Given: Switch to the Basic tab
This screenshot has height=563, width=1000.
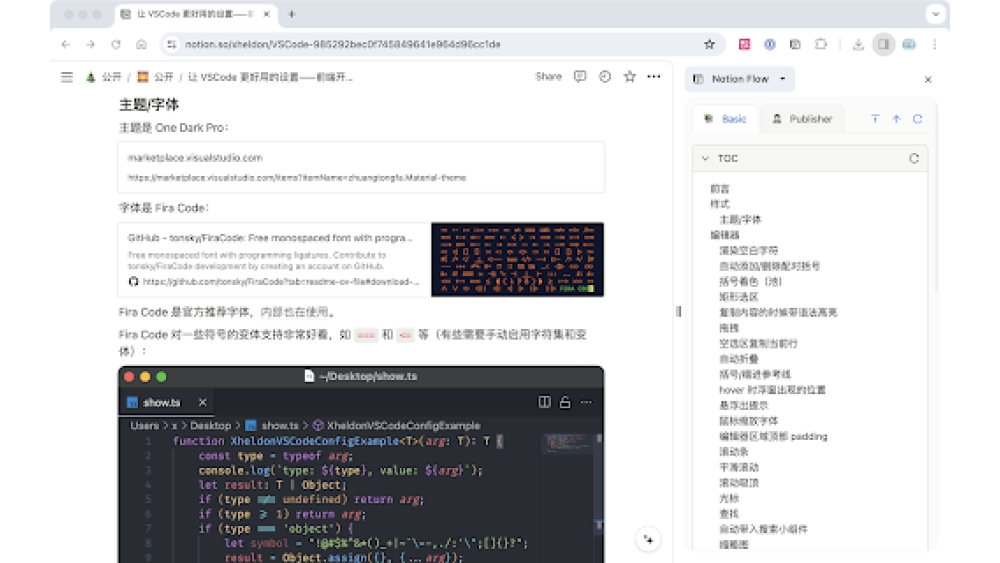Looking at the screenshot, I should point(726,119).
